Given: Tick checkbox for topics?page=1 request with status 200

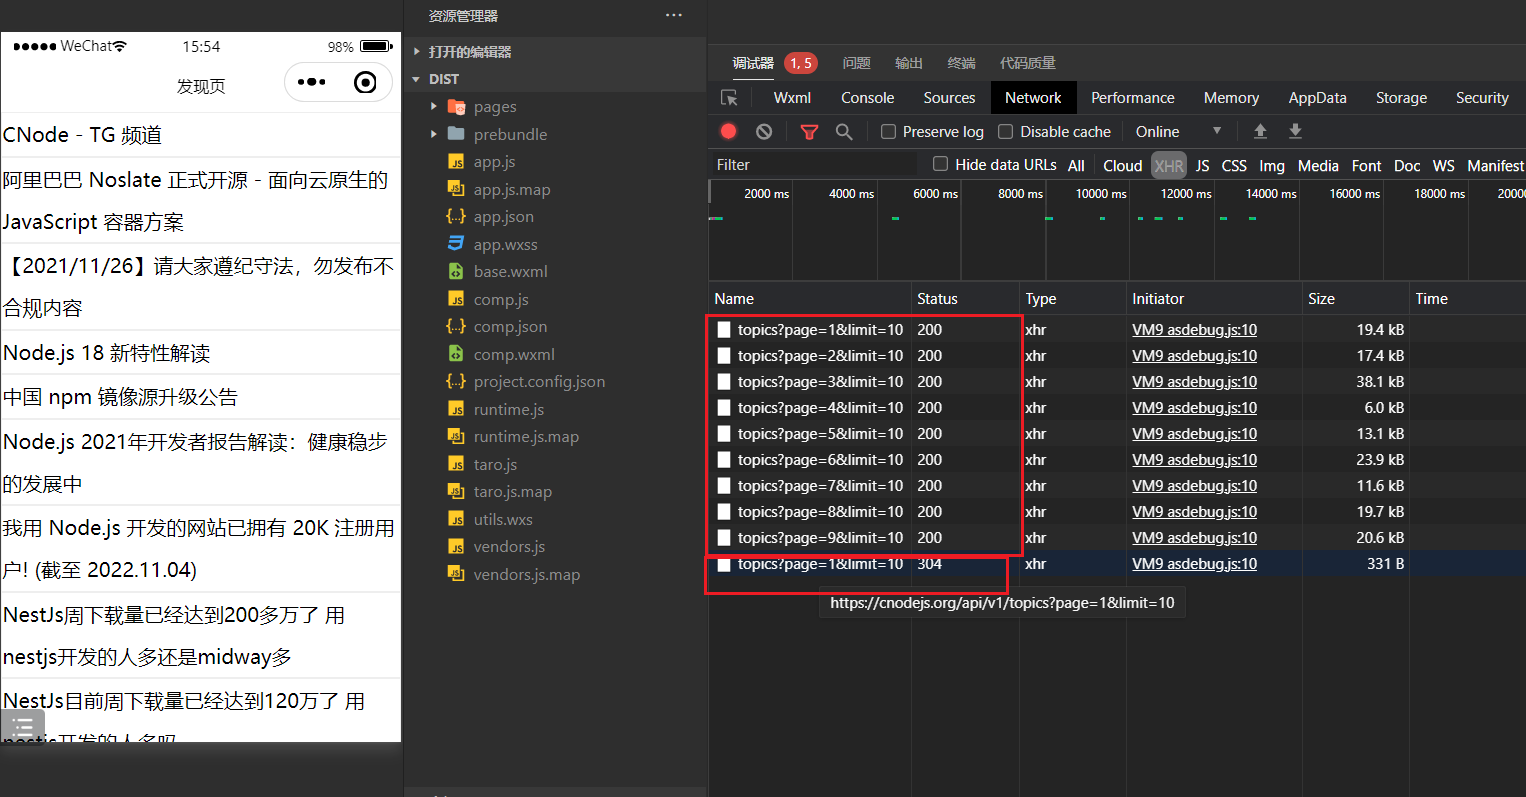Looking at the screenshot, I should [x=724, y=329].
